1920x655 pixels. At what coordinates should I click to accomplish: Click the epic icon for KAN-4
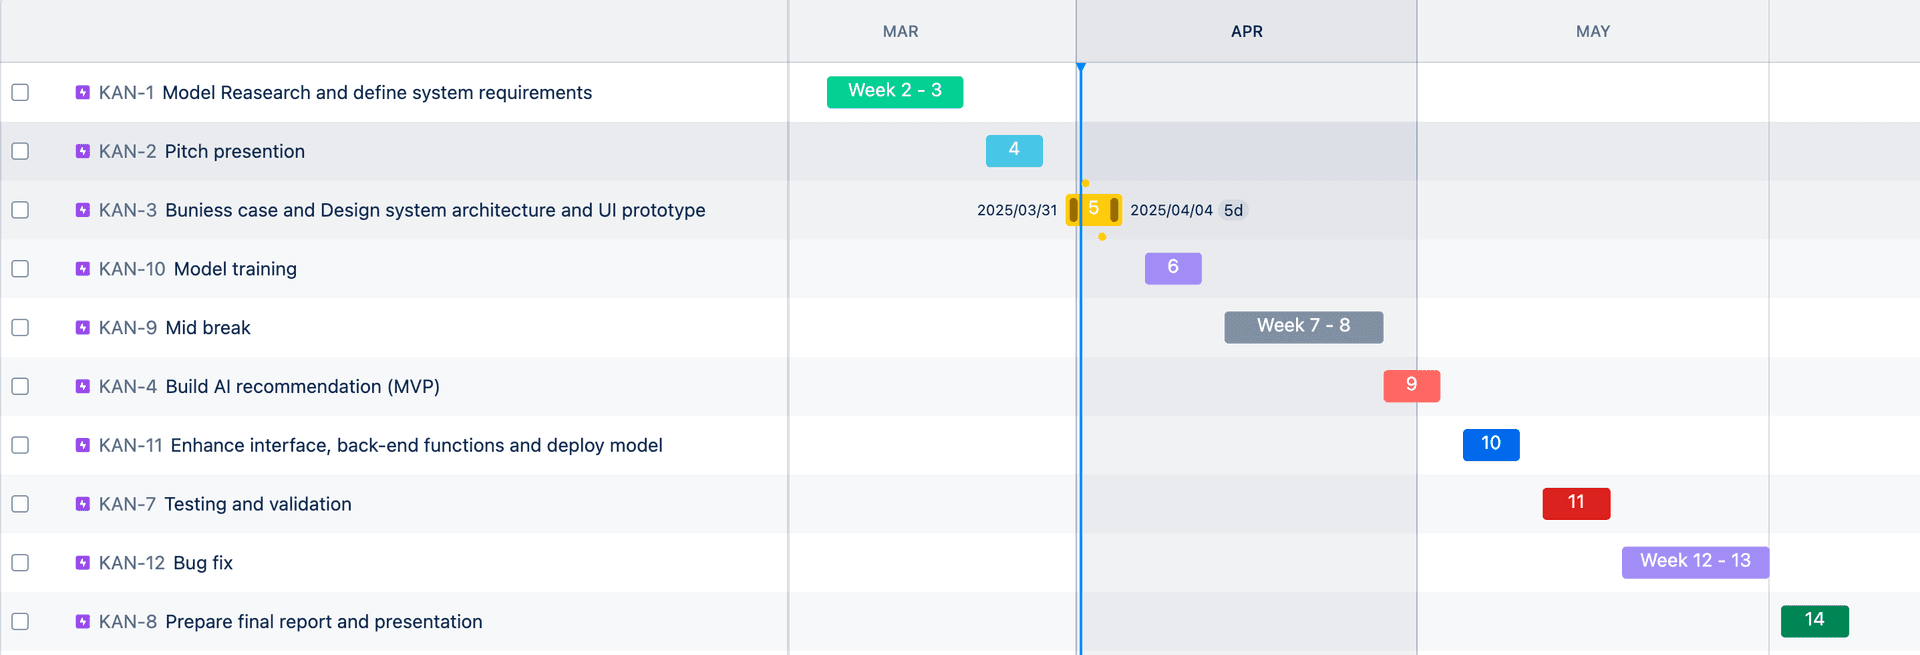pos(83,386)
